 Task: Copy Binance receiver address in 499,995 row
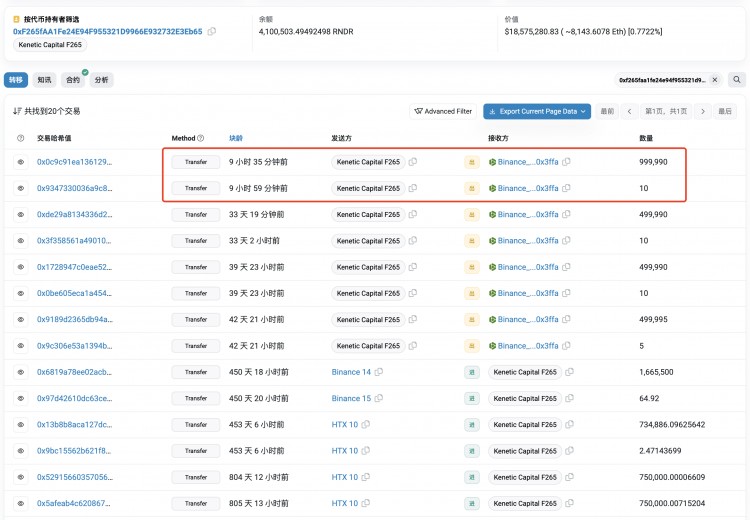click(566, 319)
